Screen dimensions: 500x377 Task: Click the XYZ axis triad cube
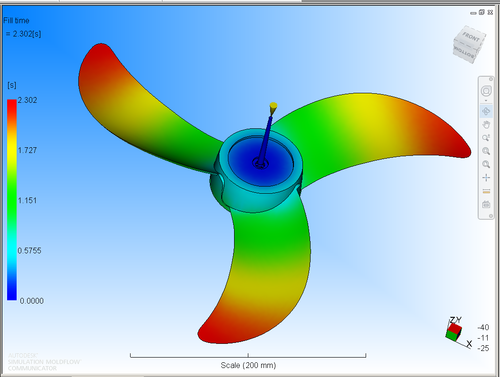(x=454, y=332)
